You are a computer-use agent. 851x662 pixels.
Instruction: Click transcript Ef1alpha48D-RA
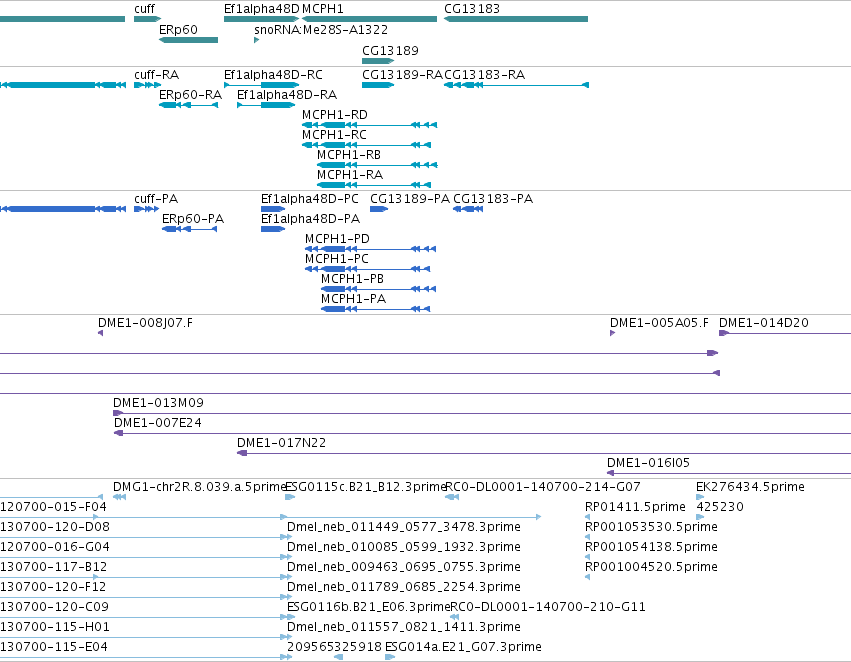coord(287,95)
